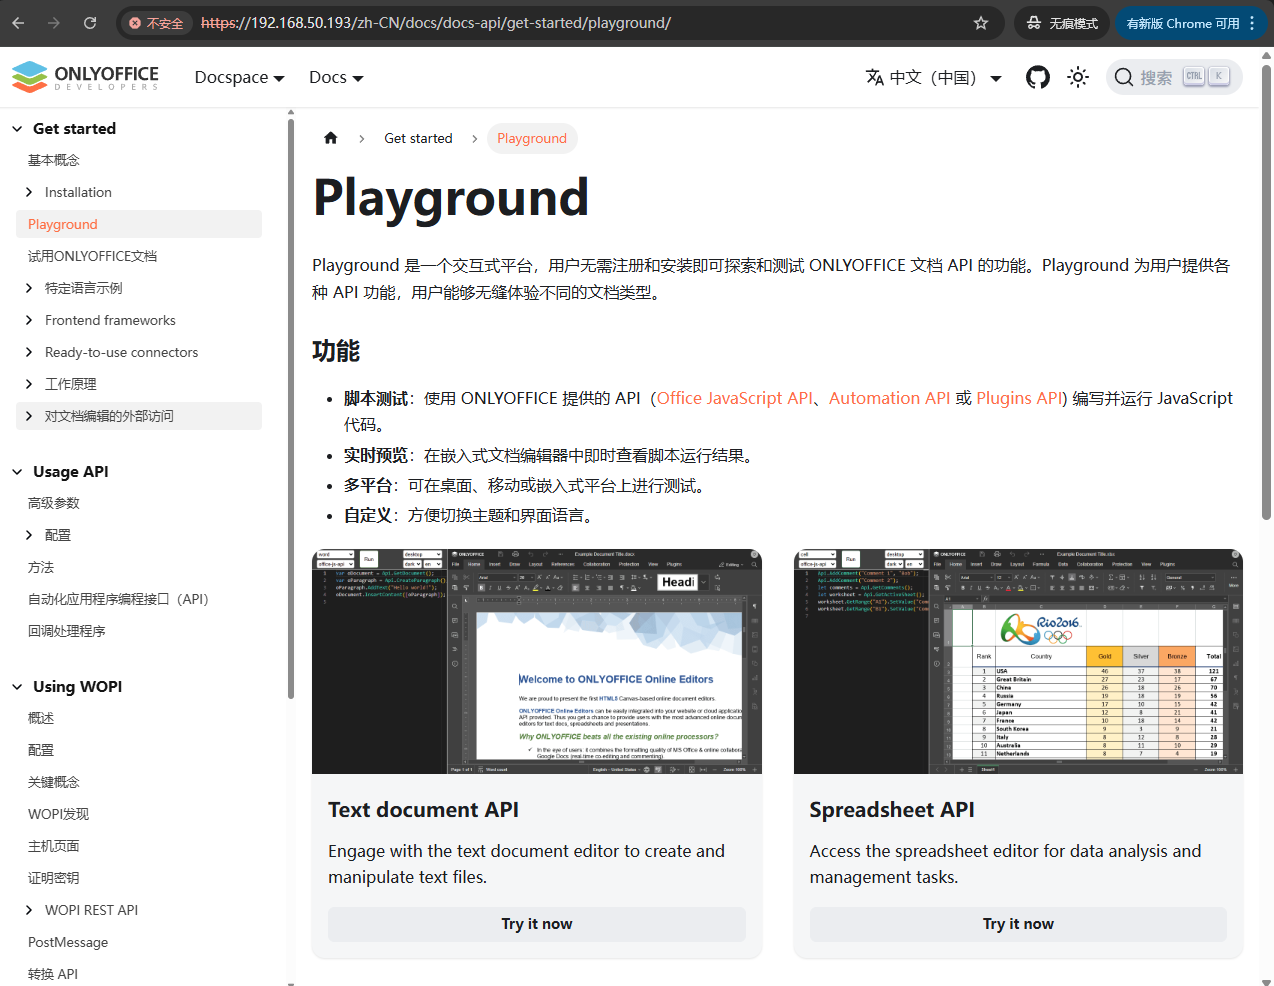The width and height of the screenshot is (1274, 986).
Task: Click the incognito mode indicator
Action: pyautogui.click(x=1062, y=23)
